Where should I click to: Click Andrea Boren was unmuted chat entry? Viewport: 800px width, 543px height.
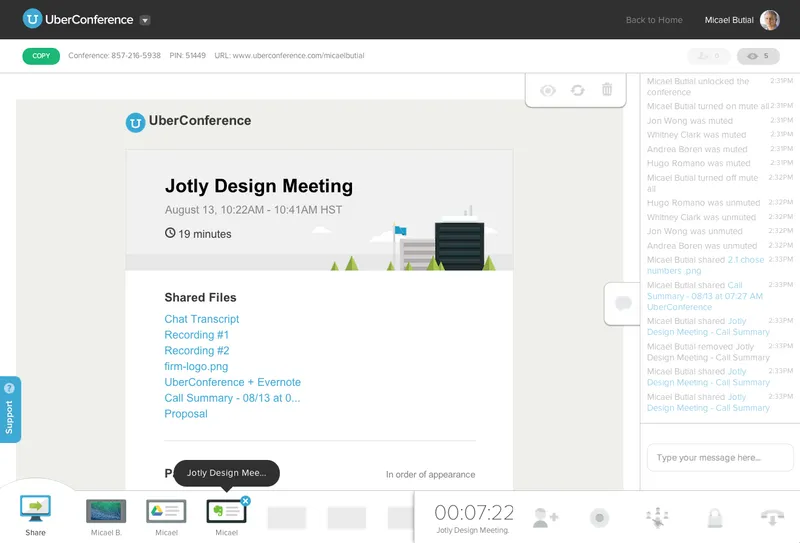[x=702, y=246]
